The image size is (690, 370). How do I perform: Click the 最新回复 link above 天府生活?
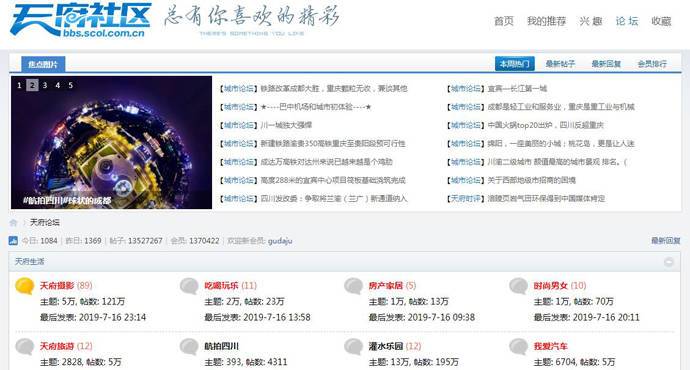(x=665, y=241)
